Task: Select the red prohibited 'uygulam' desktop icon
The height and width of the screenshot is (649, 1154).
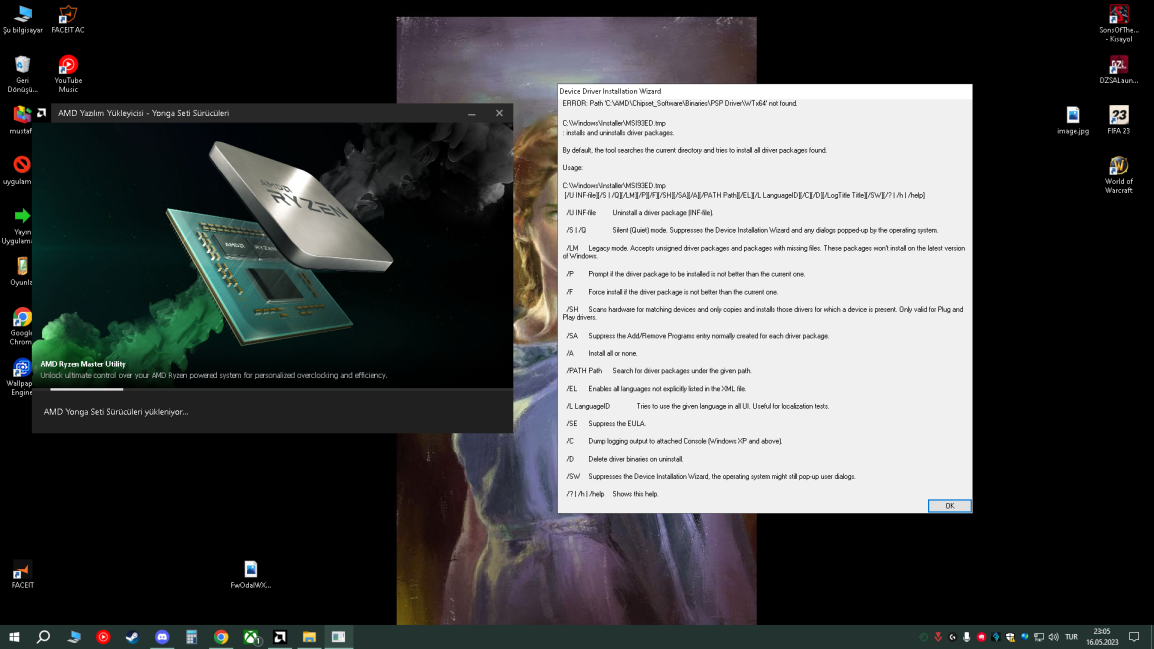Action: coord(19,171)
